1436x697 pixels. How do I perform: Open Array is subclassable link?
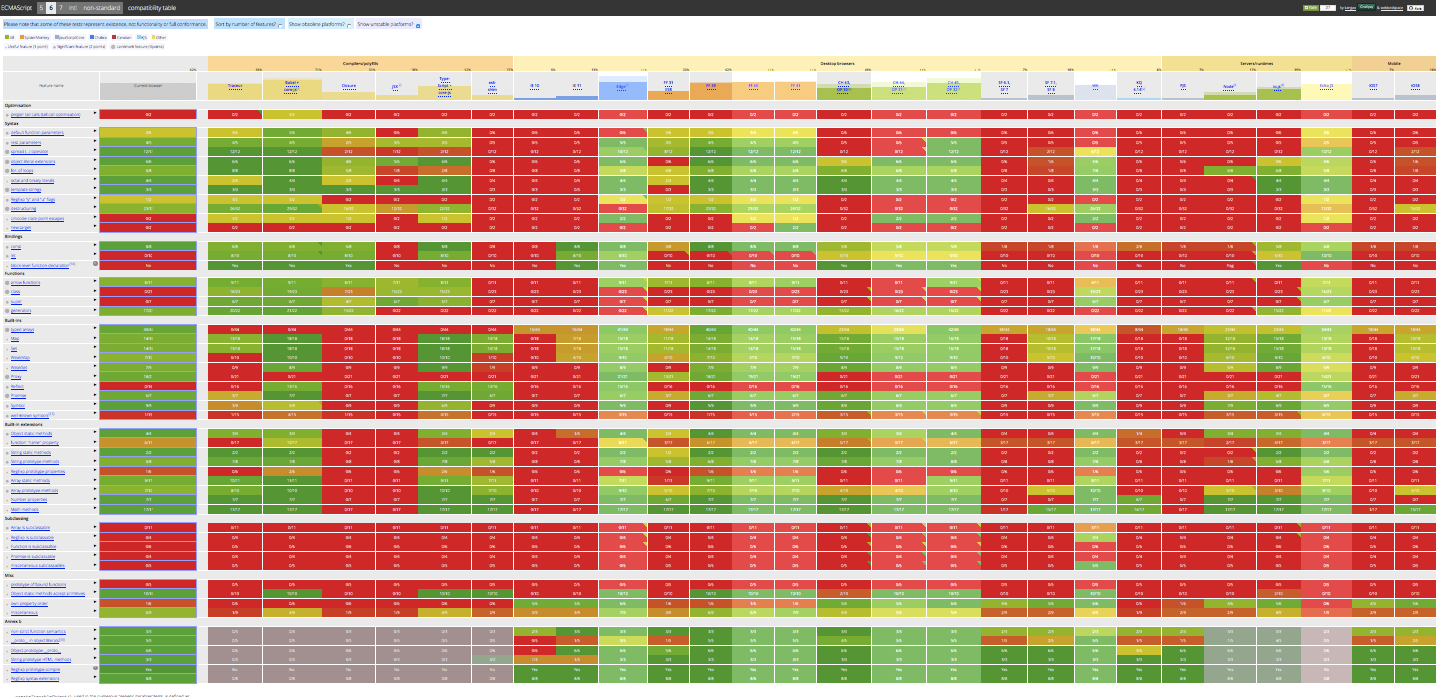point(30,527)
